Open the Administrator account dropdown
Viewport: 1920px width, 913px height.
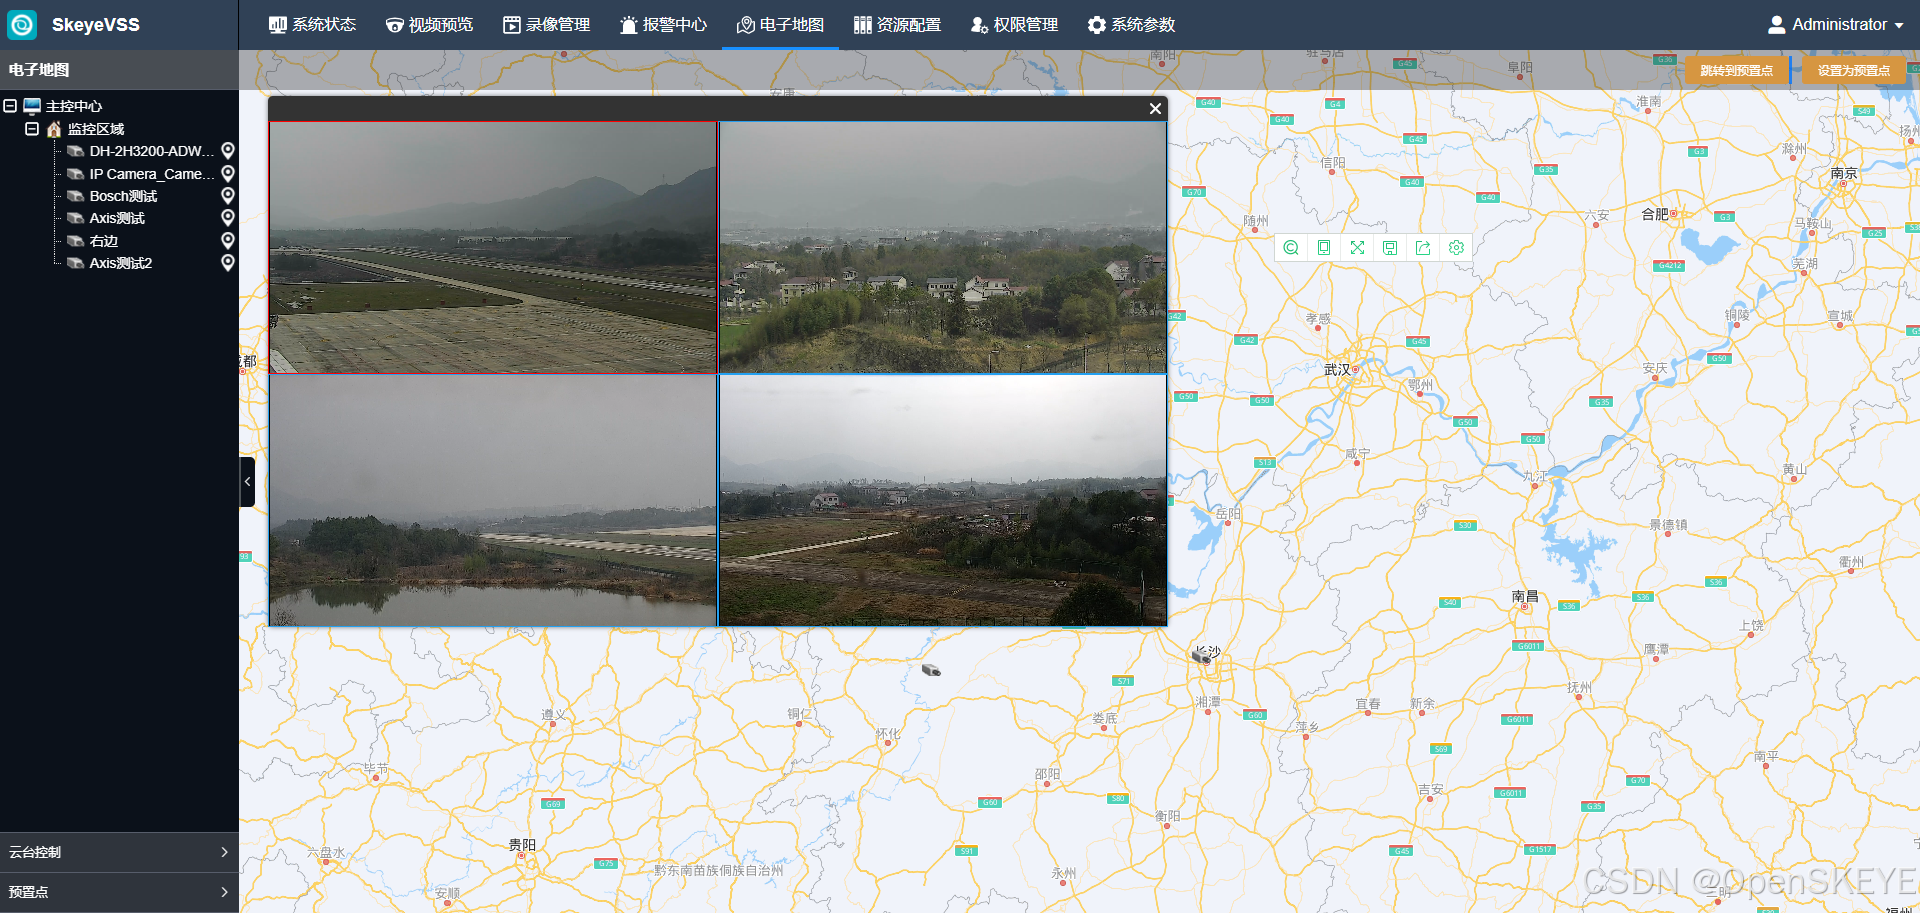point(1836,25)
